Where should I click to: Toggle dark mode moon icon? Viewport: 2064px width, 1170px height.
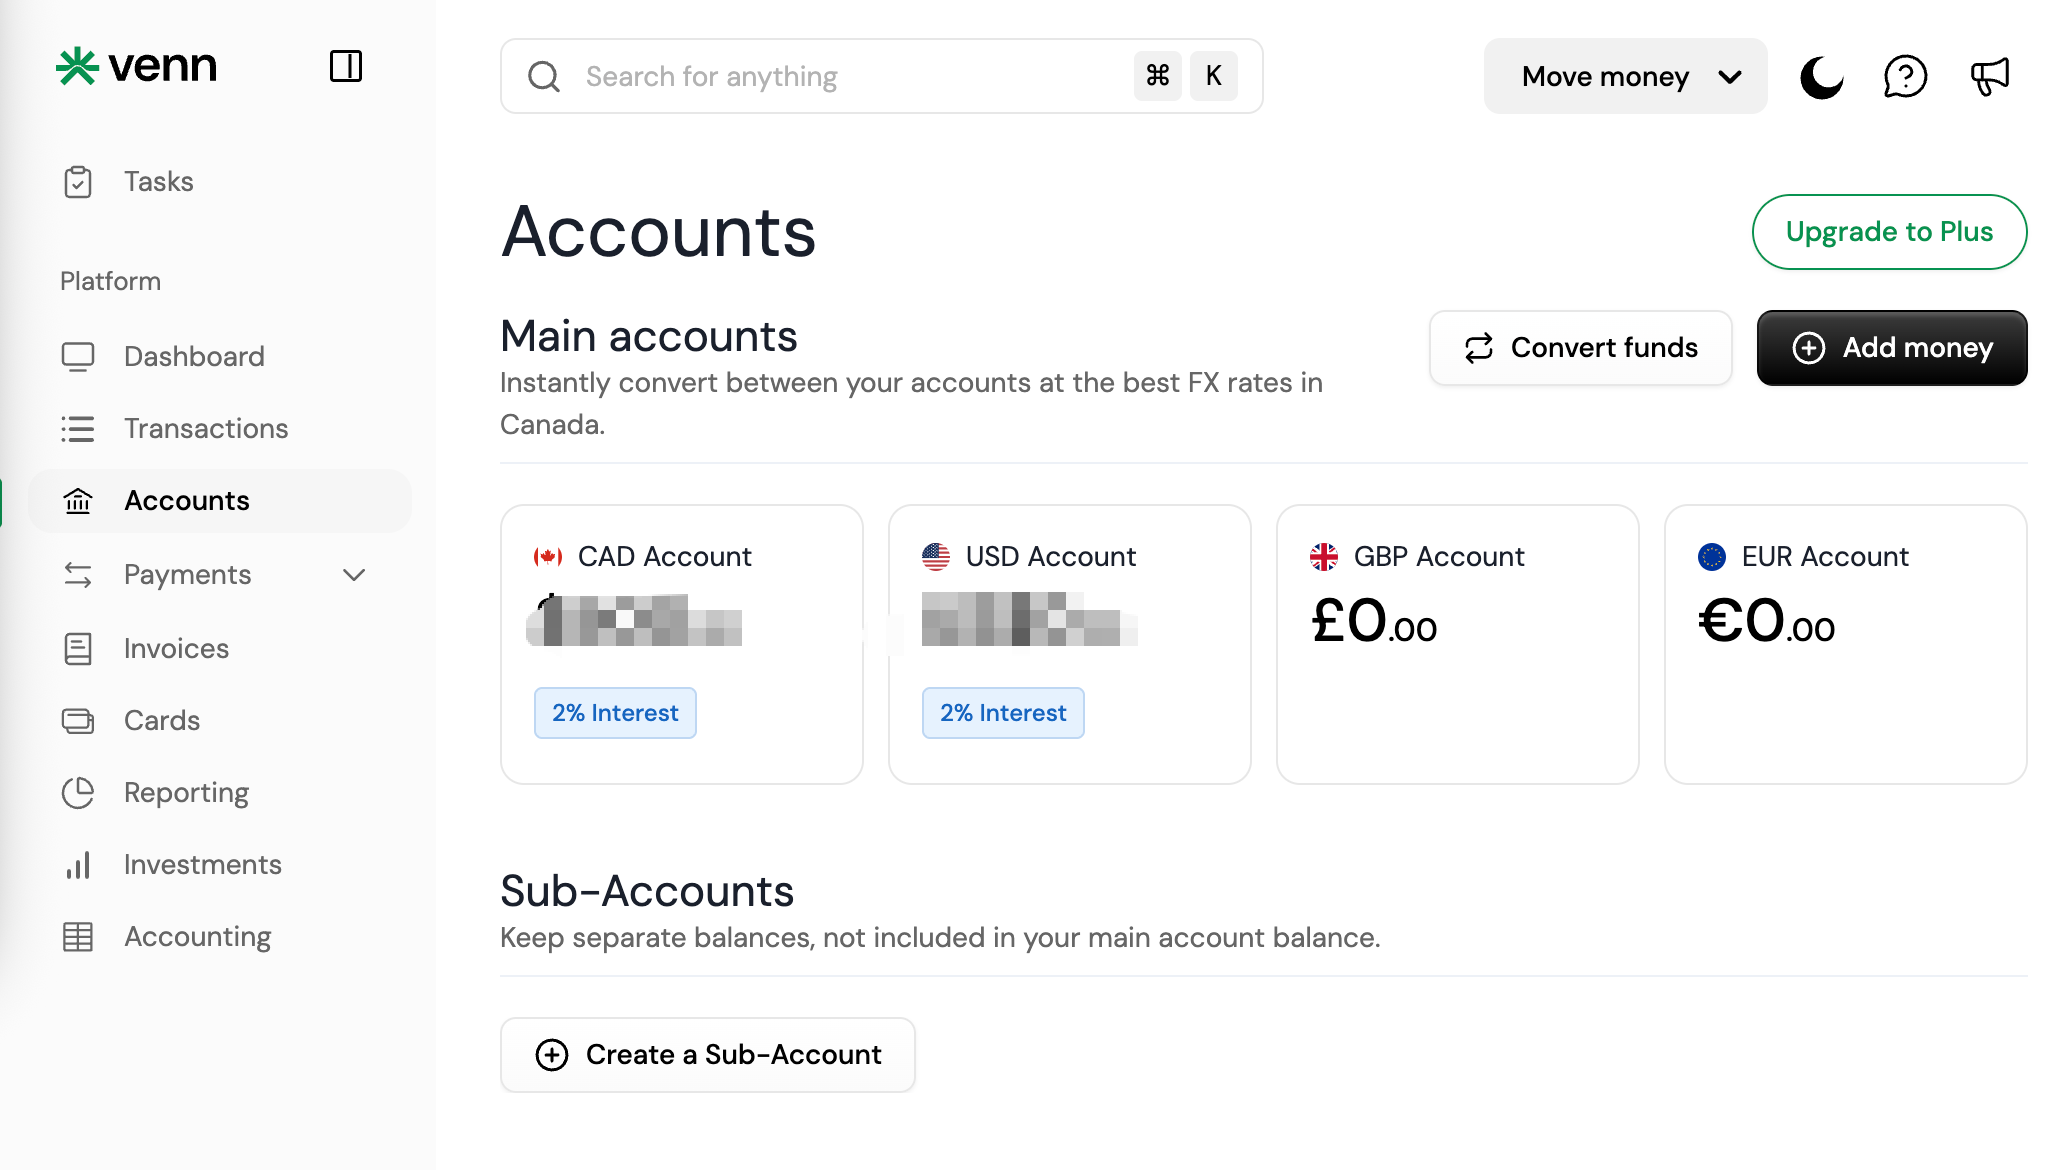[1822, 77]
